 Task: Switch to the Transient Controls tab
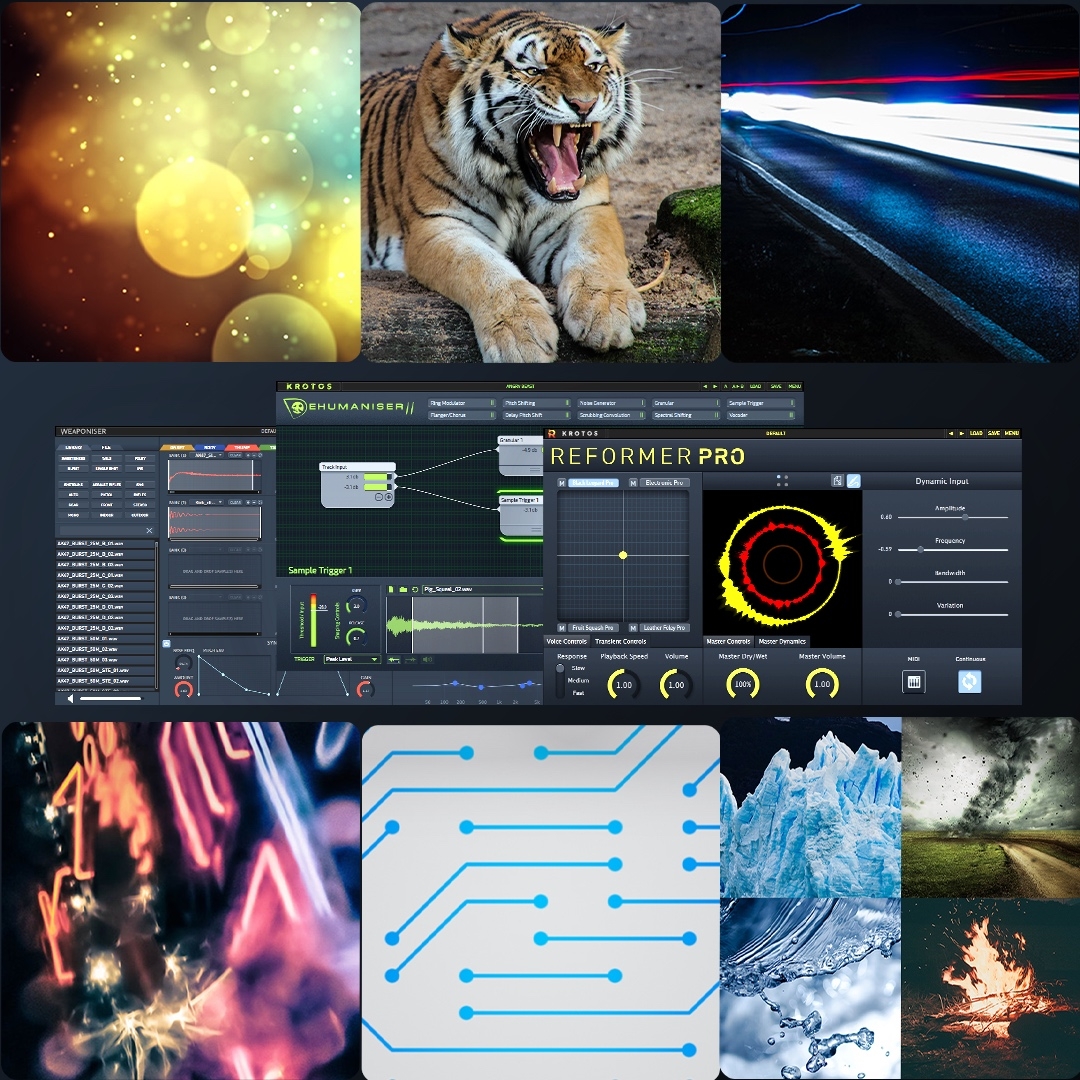point(620,641)
